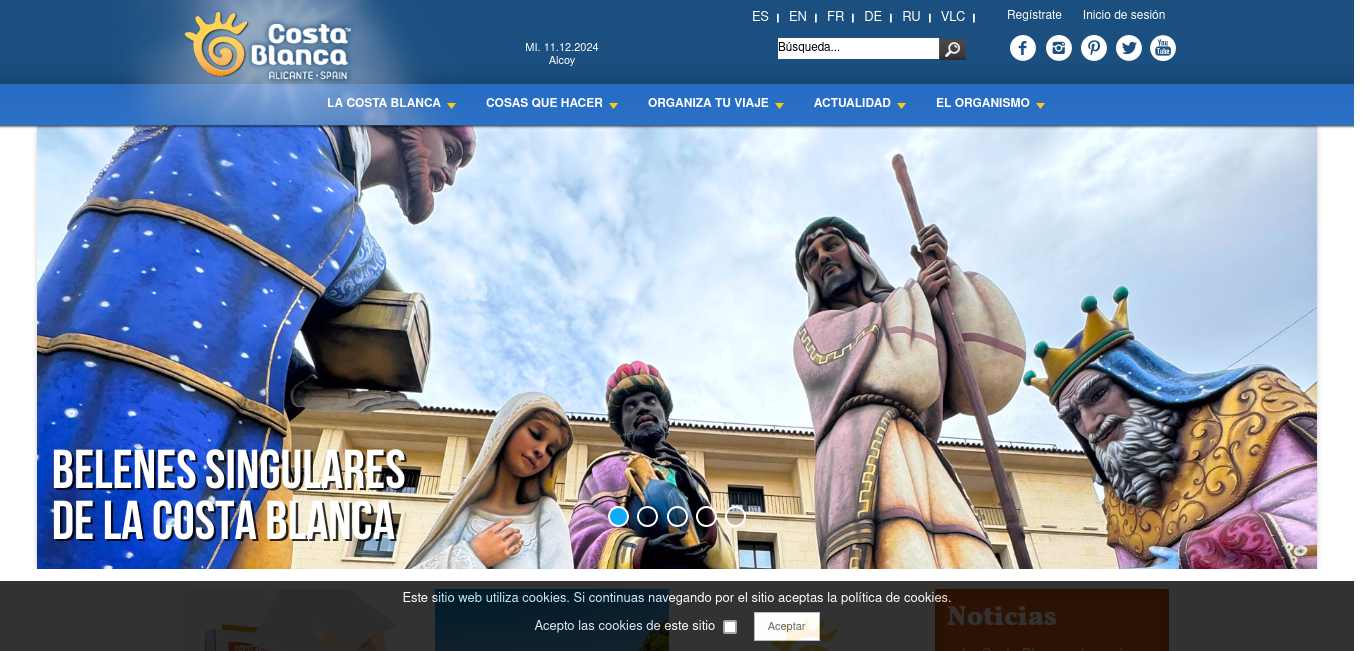The height and width of the screenshot is (651, 1366).
Task: Expand the Cosas Que Hacer menu arrow
Action: pos(613,105)
